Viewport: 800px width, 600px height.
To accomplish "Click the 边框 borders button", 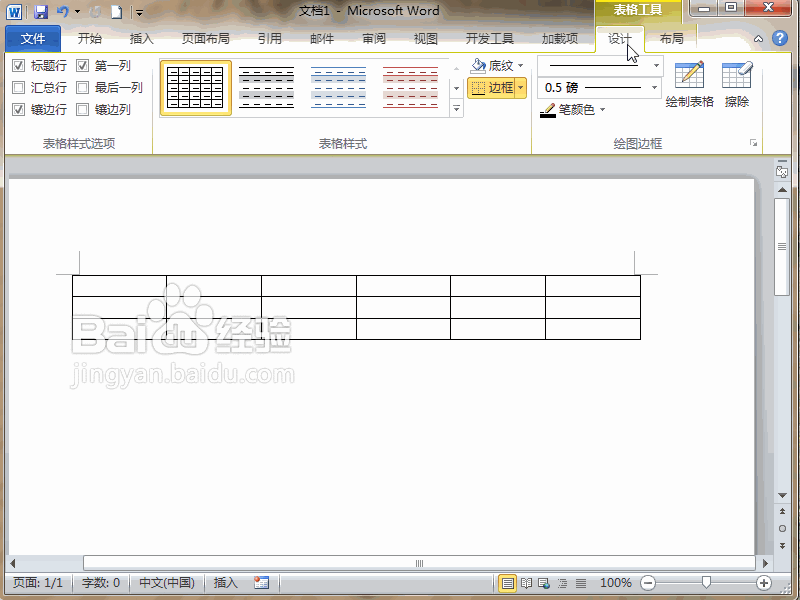I will click(x=492, y=88).
